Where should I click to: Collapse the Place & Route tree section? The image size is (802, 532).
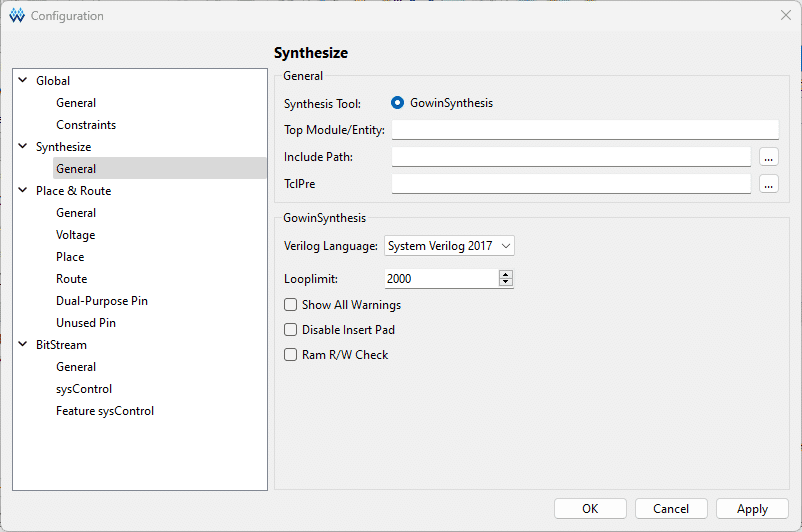click(22, 191)
